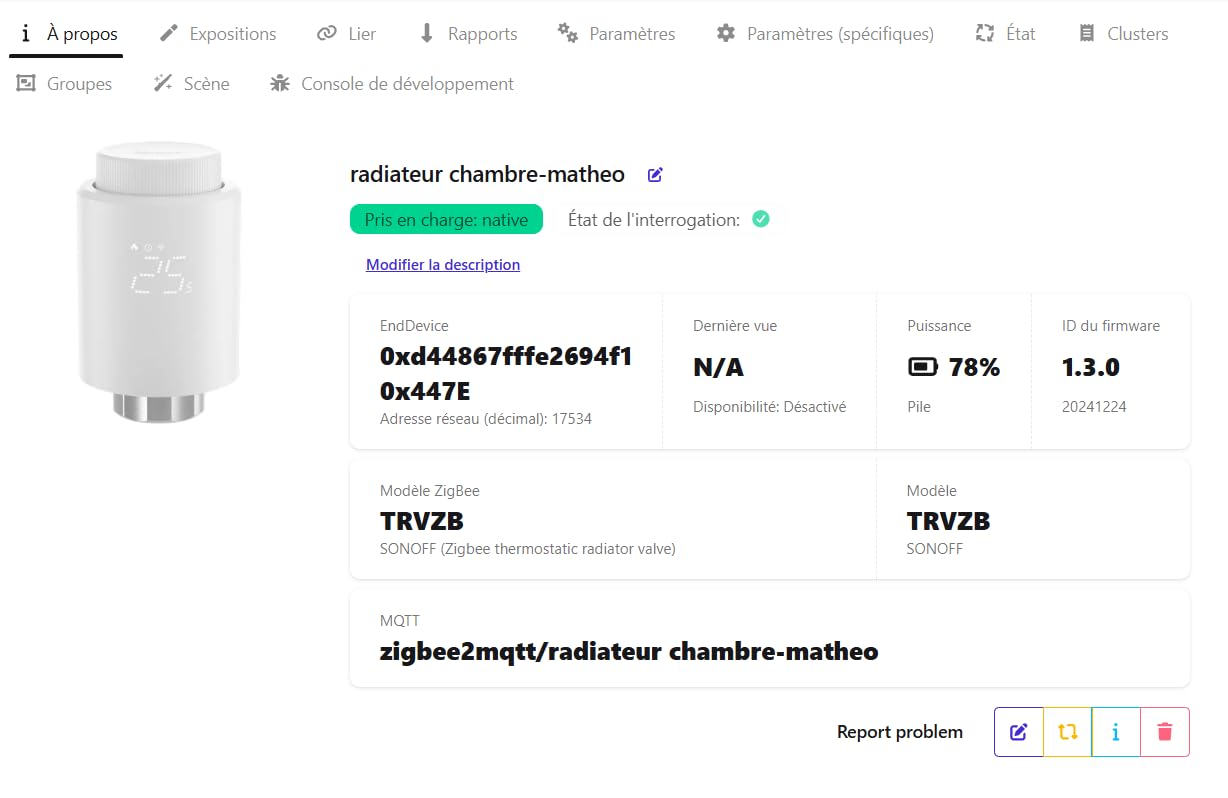Click the yellow reconfigure device button
The width and height of the screenshot is (1228, 798).
click(x=1067, y=732)
